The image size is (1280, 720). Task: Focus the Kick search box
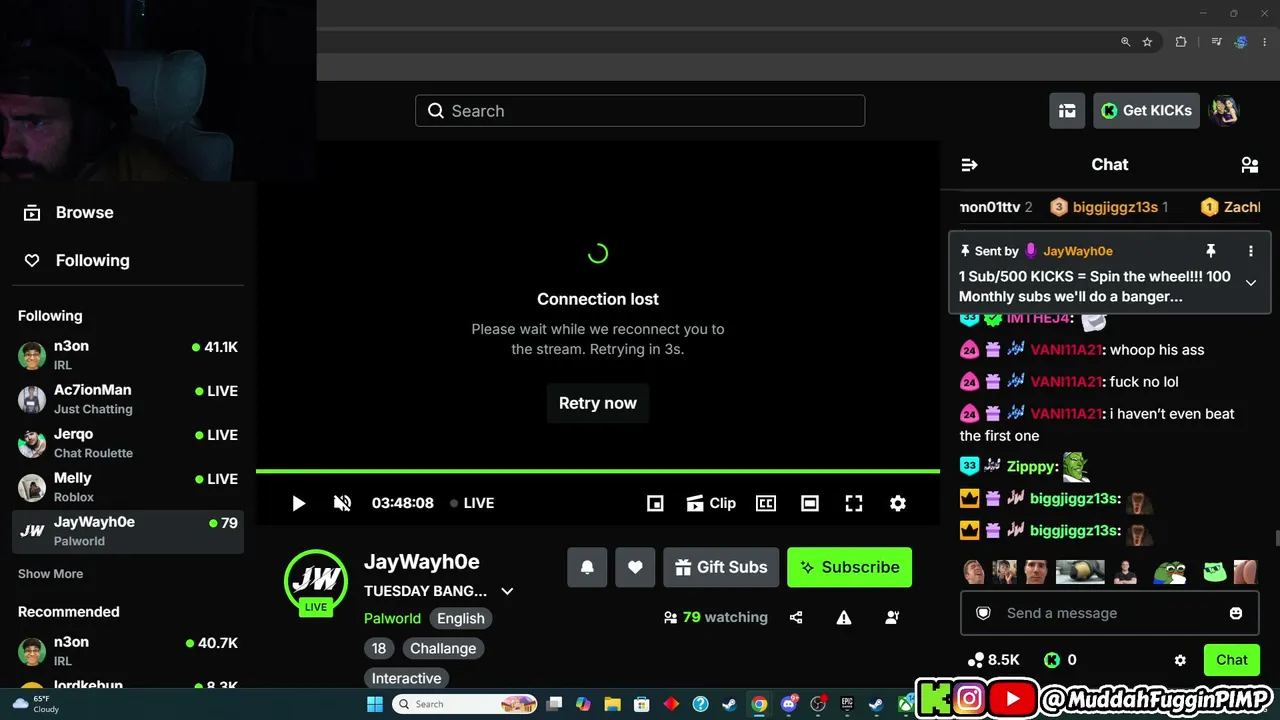click(x=640, y=111)
